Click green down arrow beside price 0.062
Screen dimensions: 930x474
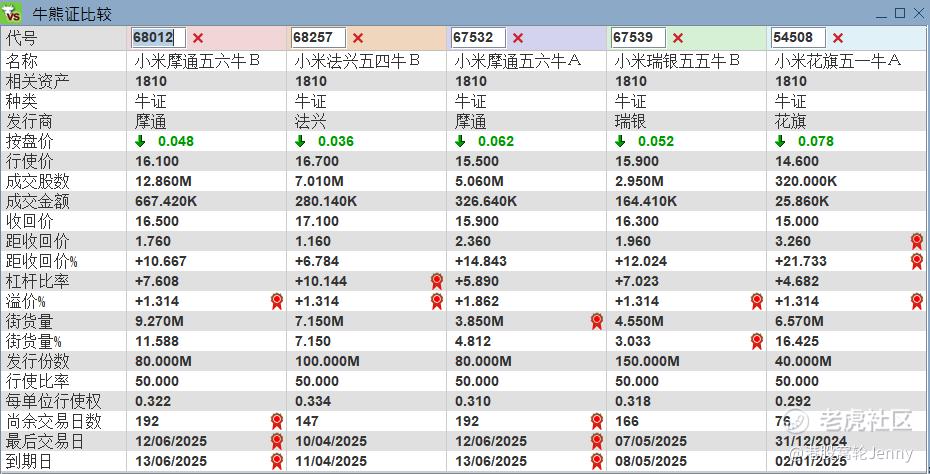pyautogui.click(x=460, y=141)
